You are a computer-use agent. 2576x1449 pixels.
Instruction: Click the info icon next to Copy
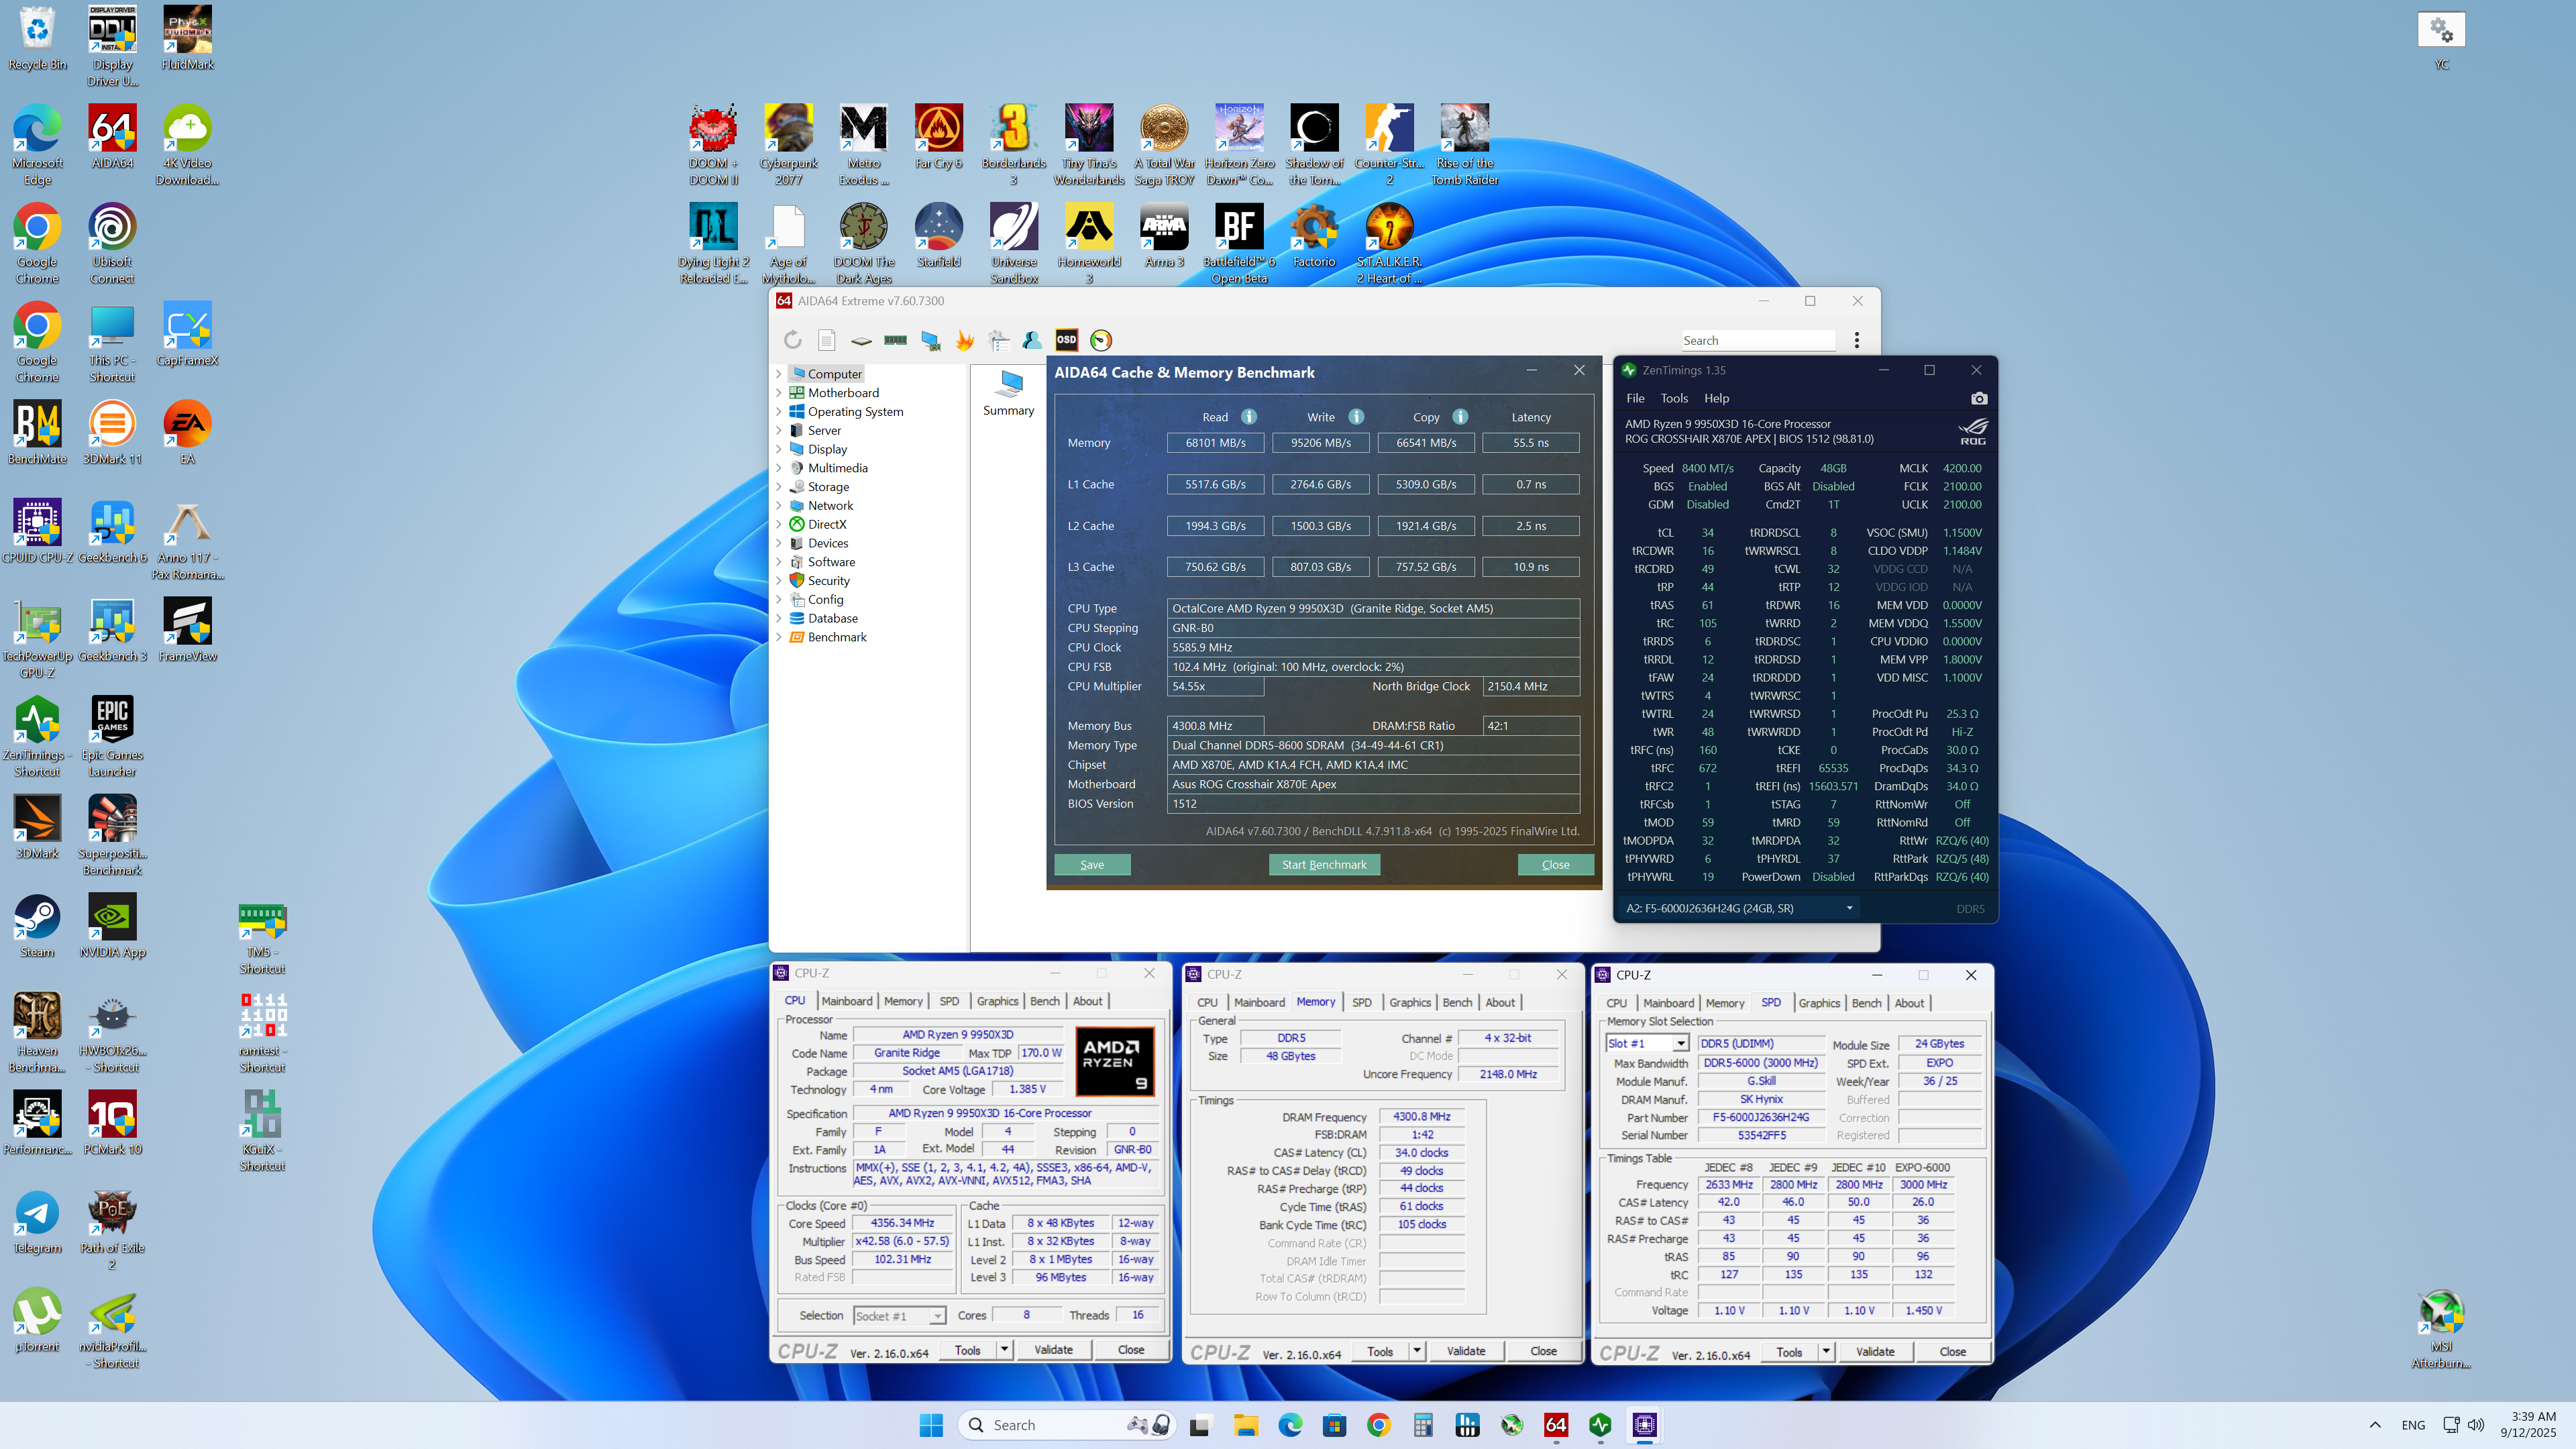[x=1460, y=417]
